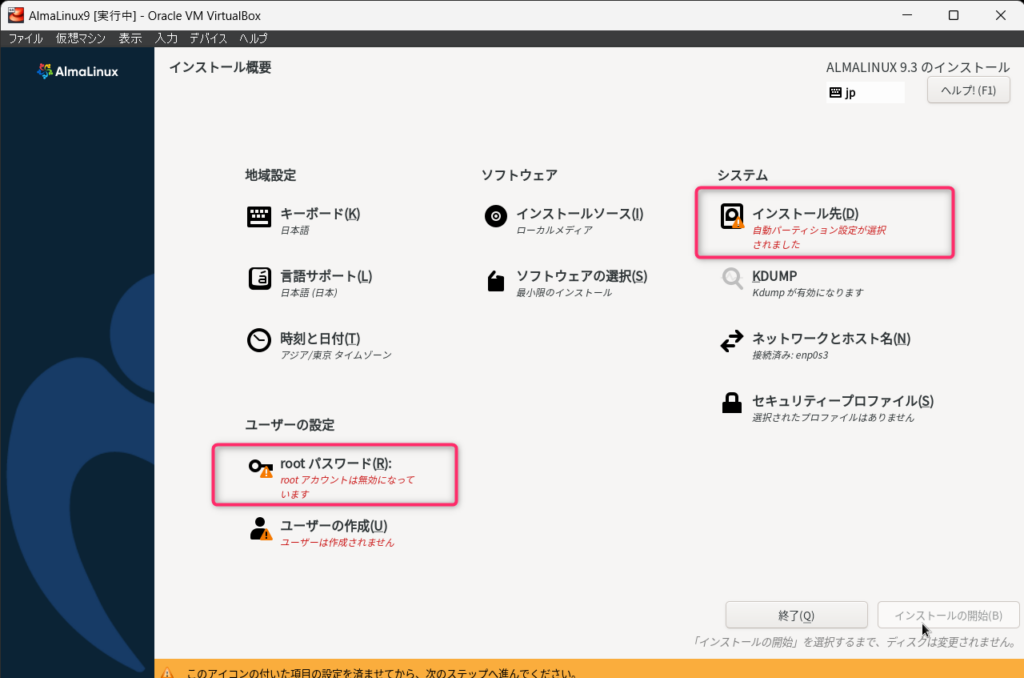This screenshot has width=1024, height=678.
Task: Open the 言語サポート language icon
Action: click(259, 279)
